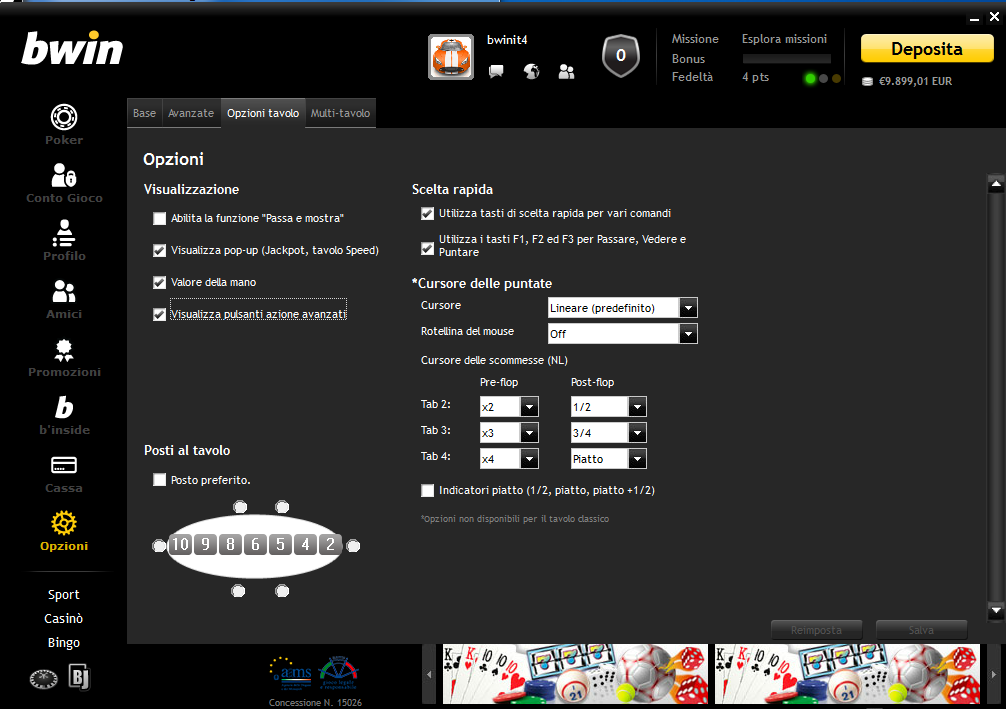The height and width of the screenshot is (709, 1006).
Task: Open Rotellina del mouse dropdown
Action: coord(622,334)
